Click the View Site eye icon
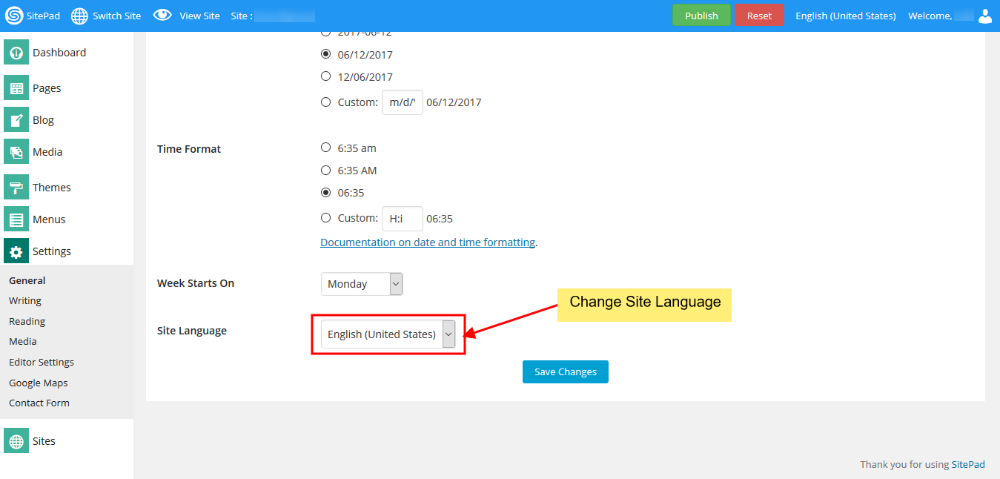 pyautogui.click(x=162, y=16)
